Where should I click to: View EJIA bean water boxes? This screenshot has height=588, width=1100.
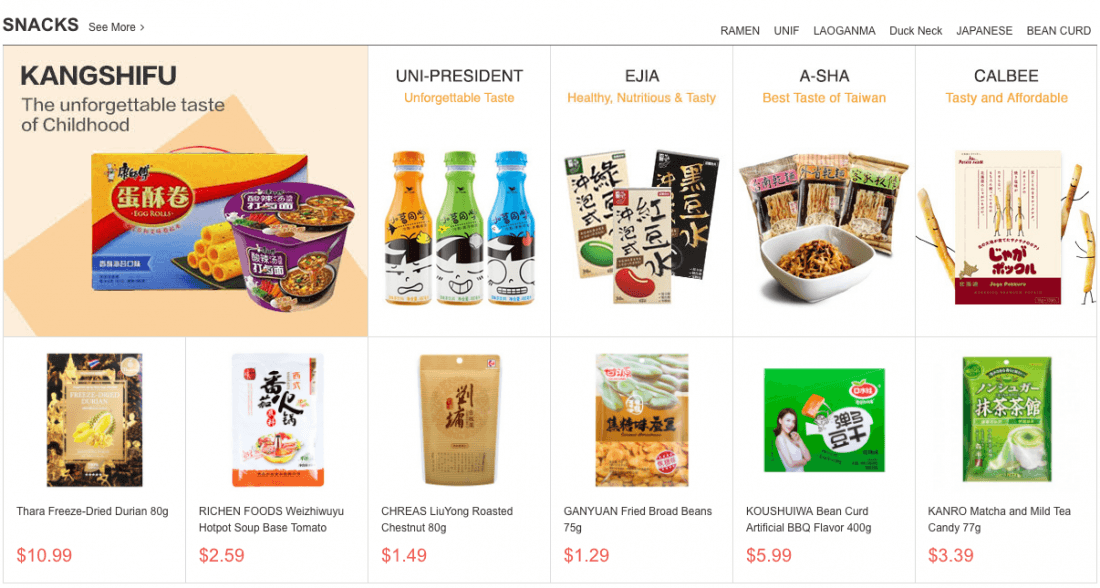[x=641, y=227]
